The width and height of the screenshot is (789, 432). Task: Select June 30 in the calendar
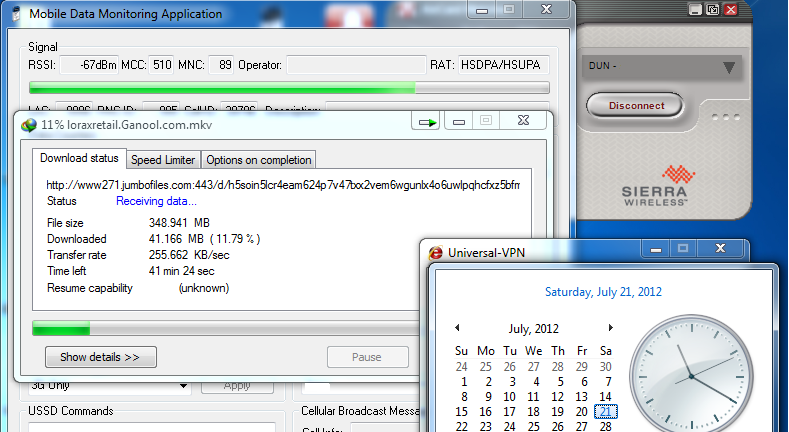(x=605, y=367)
